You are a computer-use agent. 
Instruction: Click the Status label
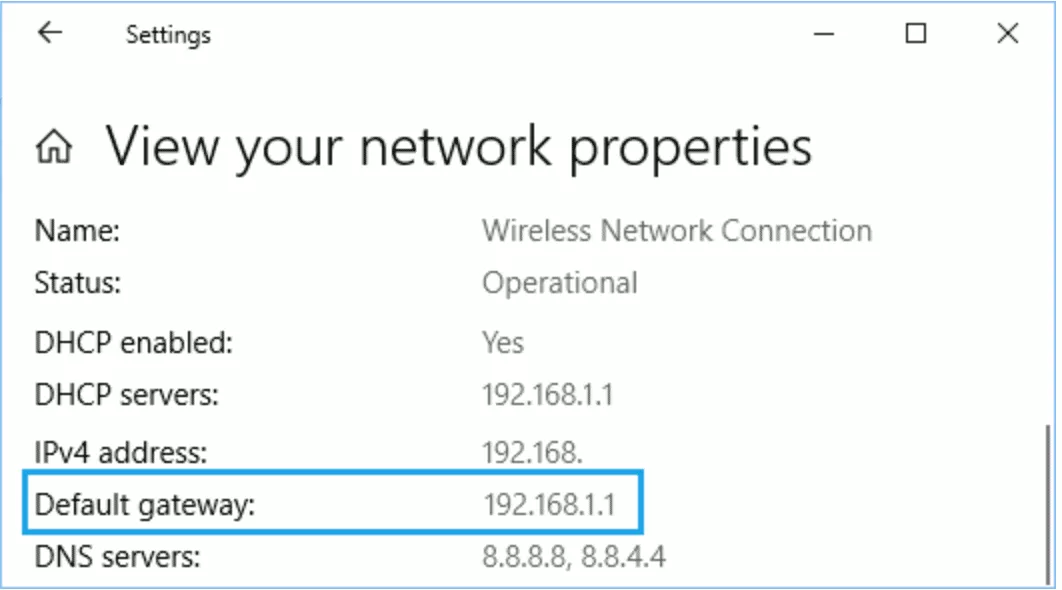pos(78,283)
